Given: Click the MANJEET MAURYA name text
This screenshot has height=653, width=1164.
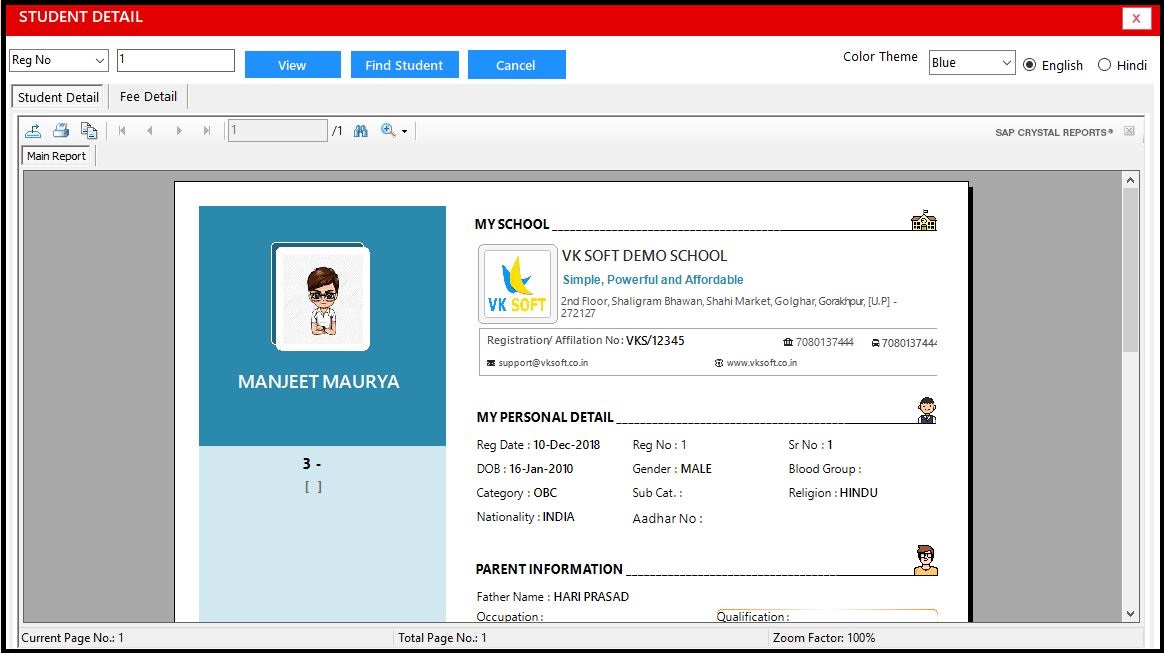Looking at the screenshot, I should (x=318, y=381).
